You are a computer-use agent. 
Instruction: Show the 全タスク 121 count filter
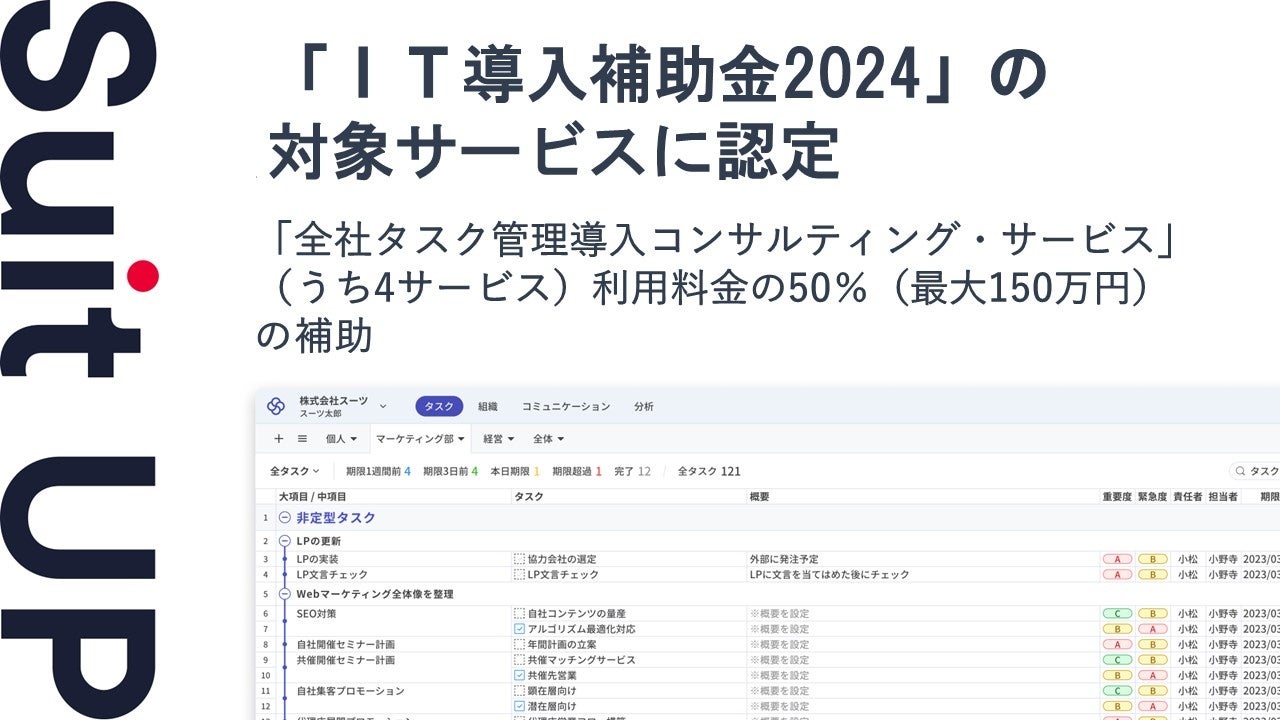pyautogui.click(x=709, y=471)
